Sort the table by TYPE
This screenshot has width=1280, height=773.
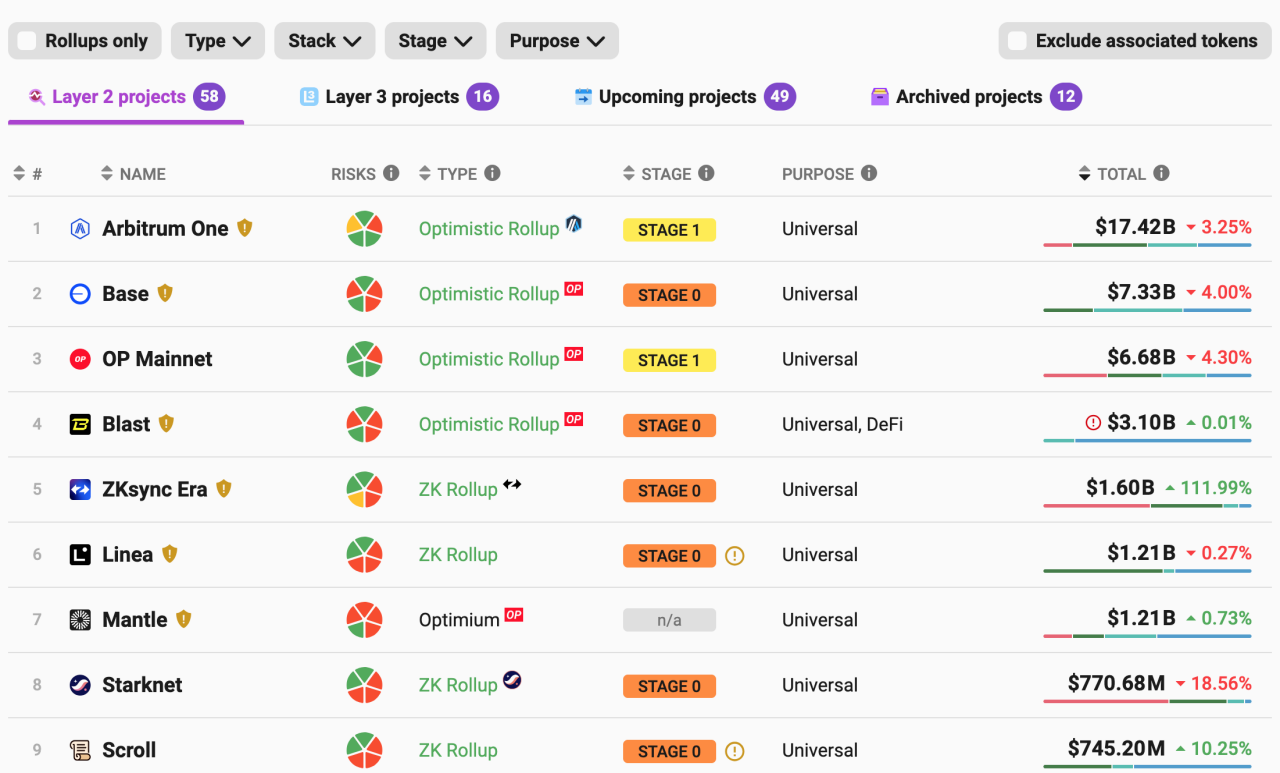click(448, 174)
